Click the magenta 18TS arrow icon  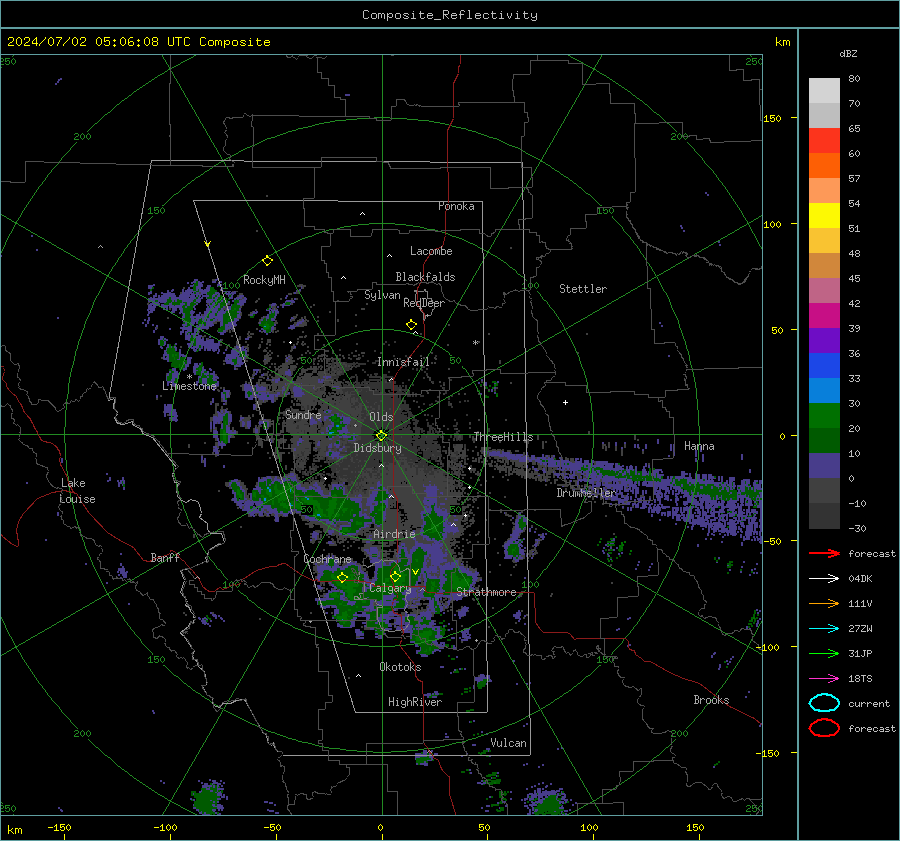coord(824,679)
